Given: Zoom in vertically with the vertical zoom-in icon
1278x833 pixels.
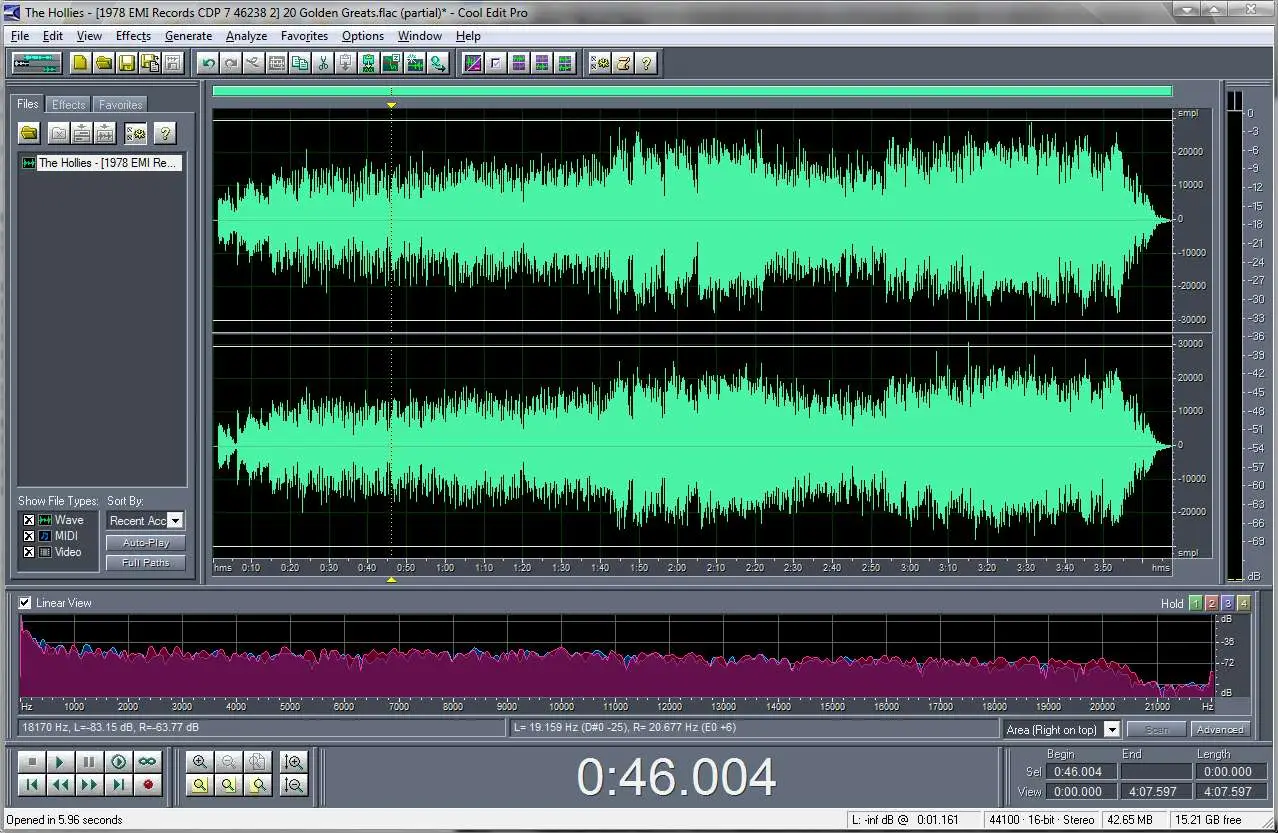Looking at the screenshot, I should click(x=293, y=762).
